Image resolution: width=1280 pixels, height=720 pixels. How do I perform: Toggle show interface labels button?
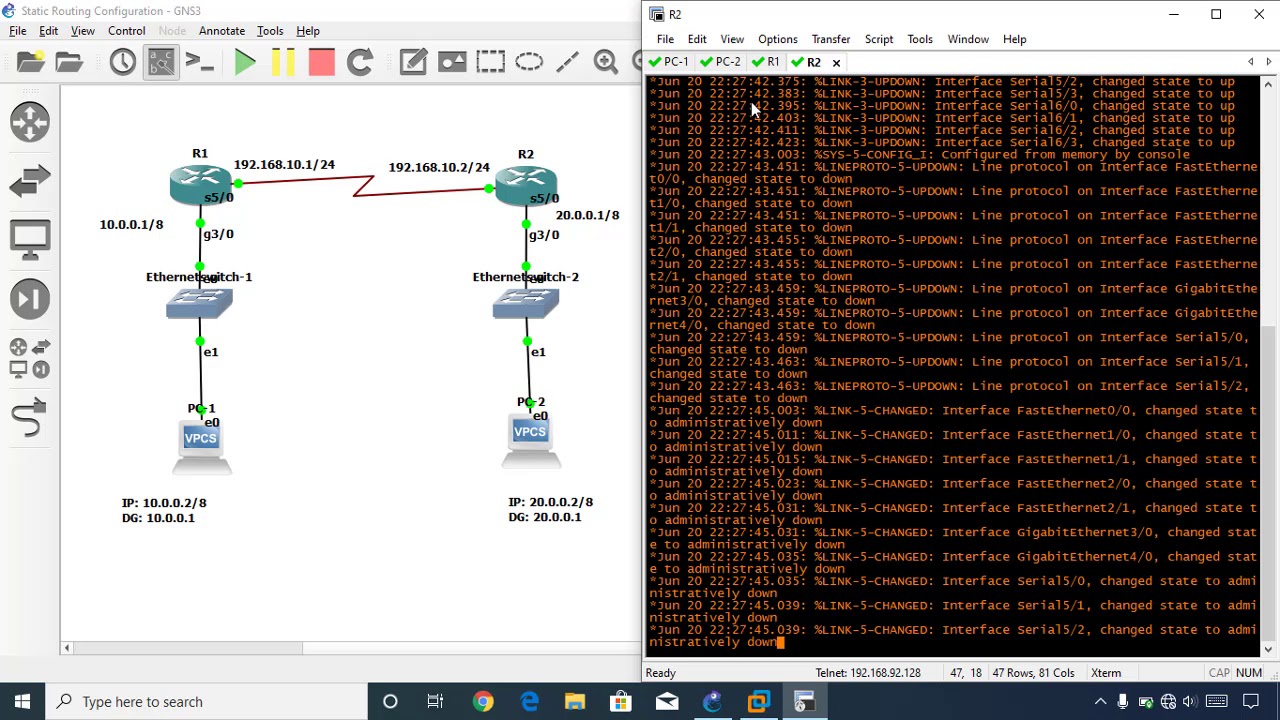pyautogui.click(x=161, y=62)
